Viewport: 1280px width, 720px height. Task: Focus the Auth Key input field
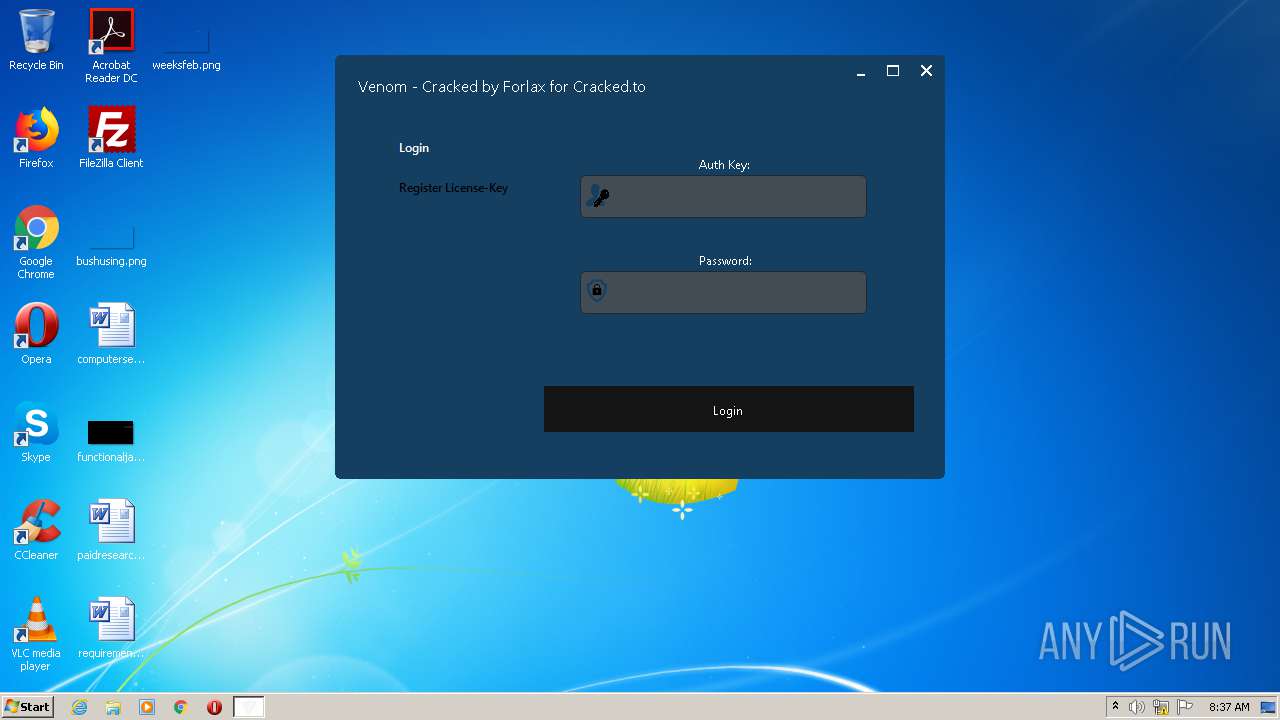pyautogui.click(x=723, y=196)
